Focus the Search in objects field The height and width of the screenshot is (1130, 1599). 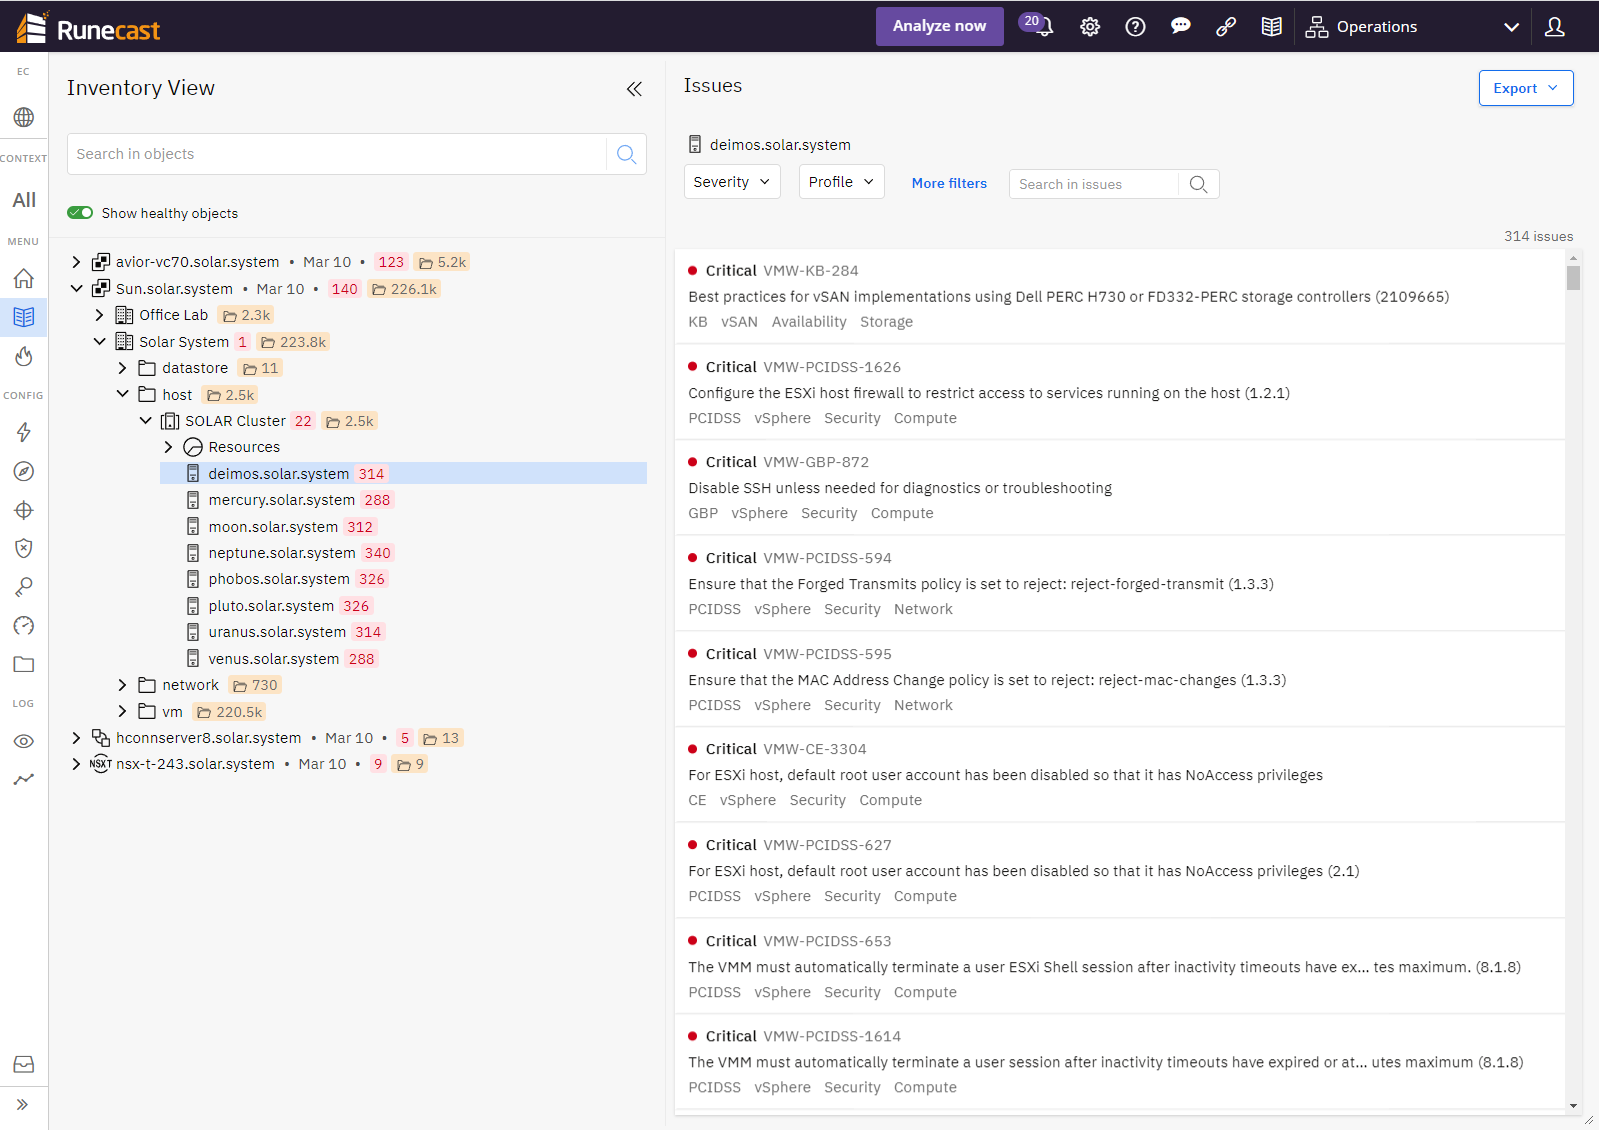[338, 154]
